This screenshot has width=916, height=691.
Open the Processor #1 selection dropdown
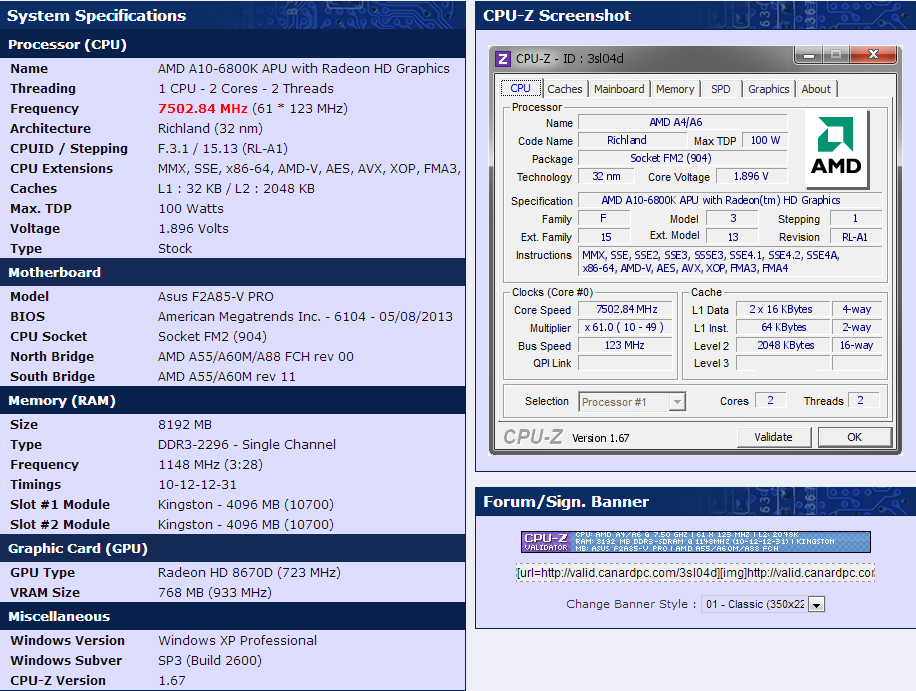pyautogui.click(x=632, y=402)
